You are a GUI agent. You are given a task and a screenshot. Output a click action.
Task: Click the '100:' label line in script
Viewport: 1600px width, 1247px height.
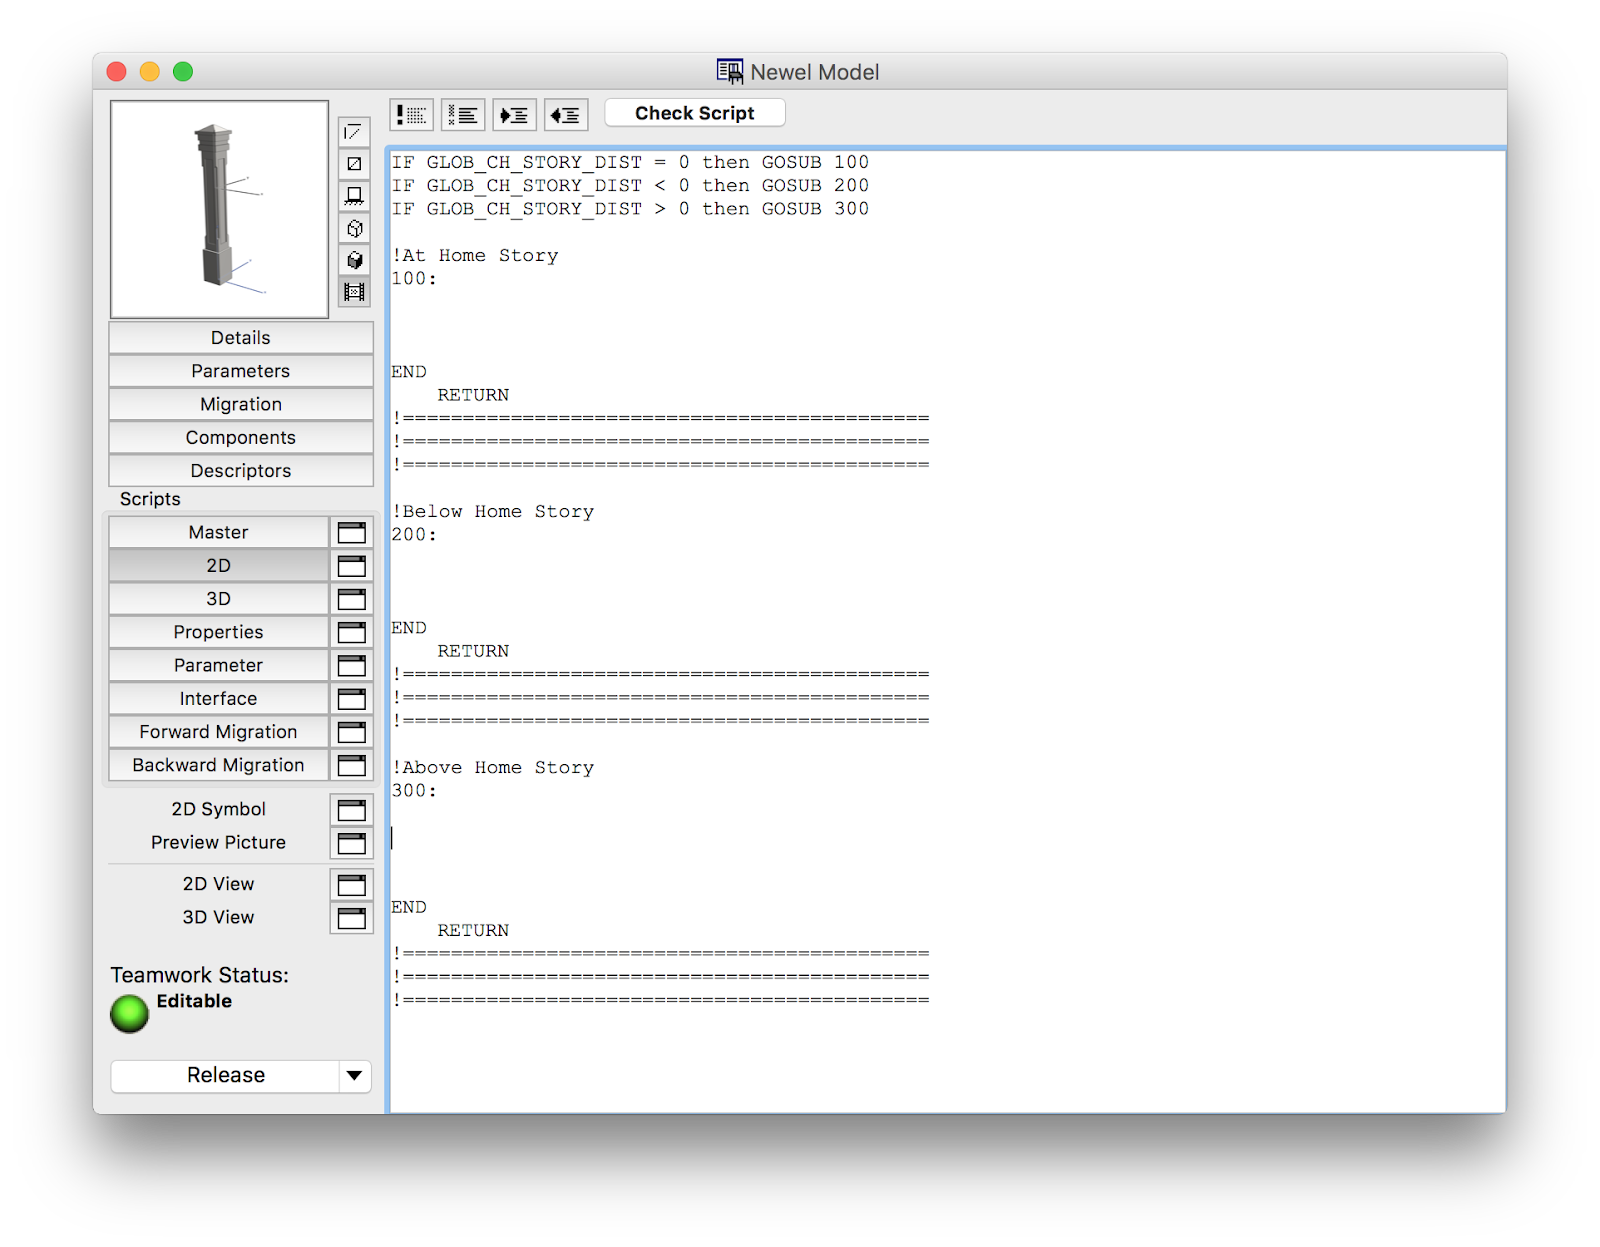[414, 279]
